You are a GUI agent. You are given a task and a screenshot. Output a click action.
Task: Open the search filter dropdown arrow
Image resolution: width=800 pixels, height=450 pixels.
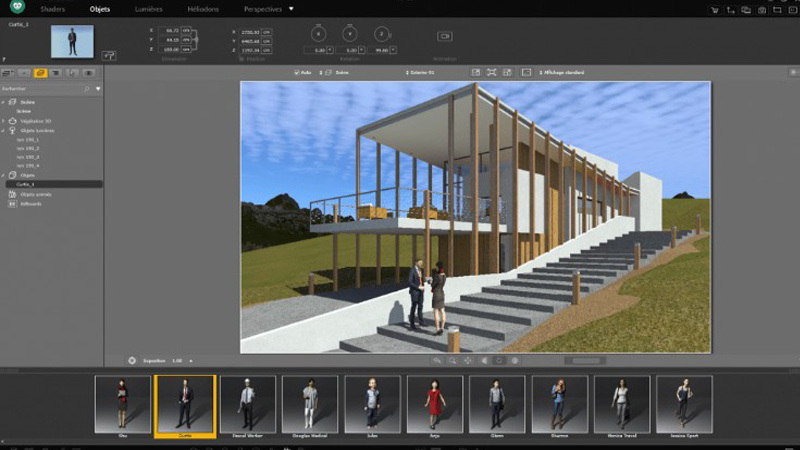(x=98, y=89)
